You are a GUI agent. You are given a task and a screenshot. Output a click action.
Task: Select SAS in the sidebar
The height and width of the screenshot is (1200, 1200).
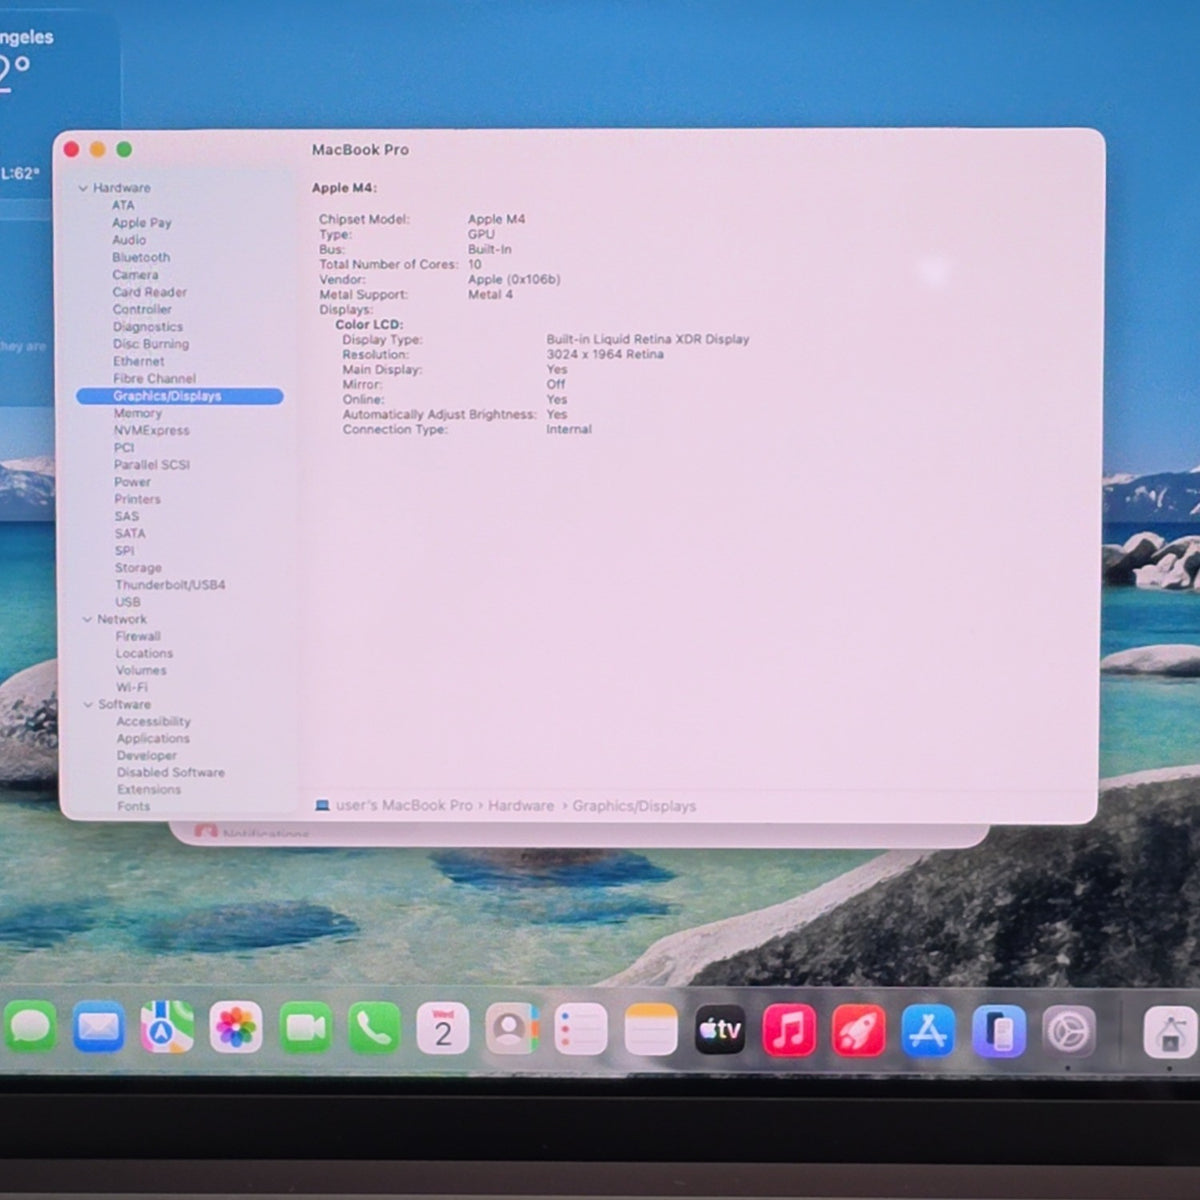[x=126, y=517]
